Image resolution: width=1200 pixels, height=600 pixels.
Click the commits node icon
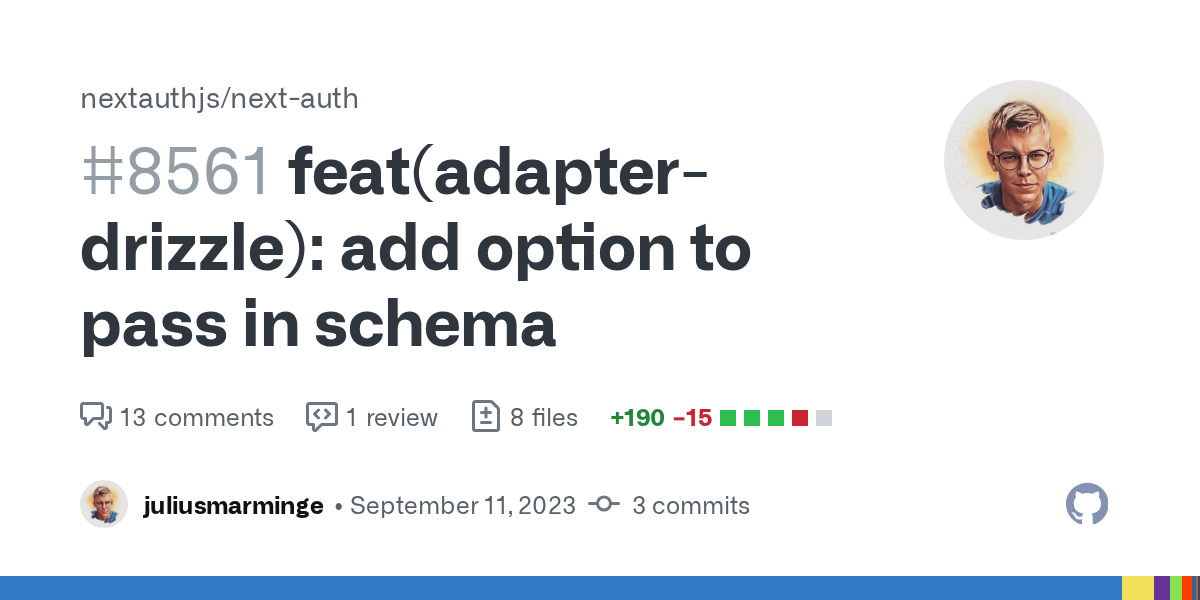coord(604,505)
